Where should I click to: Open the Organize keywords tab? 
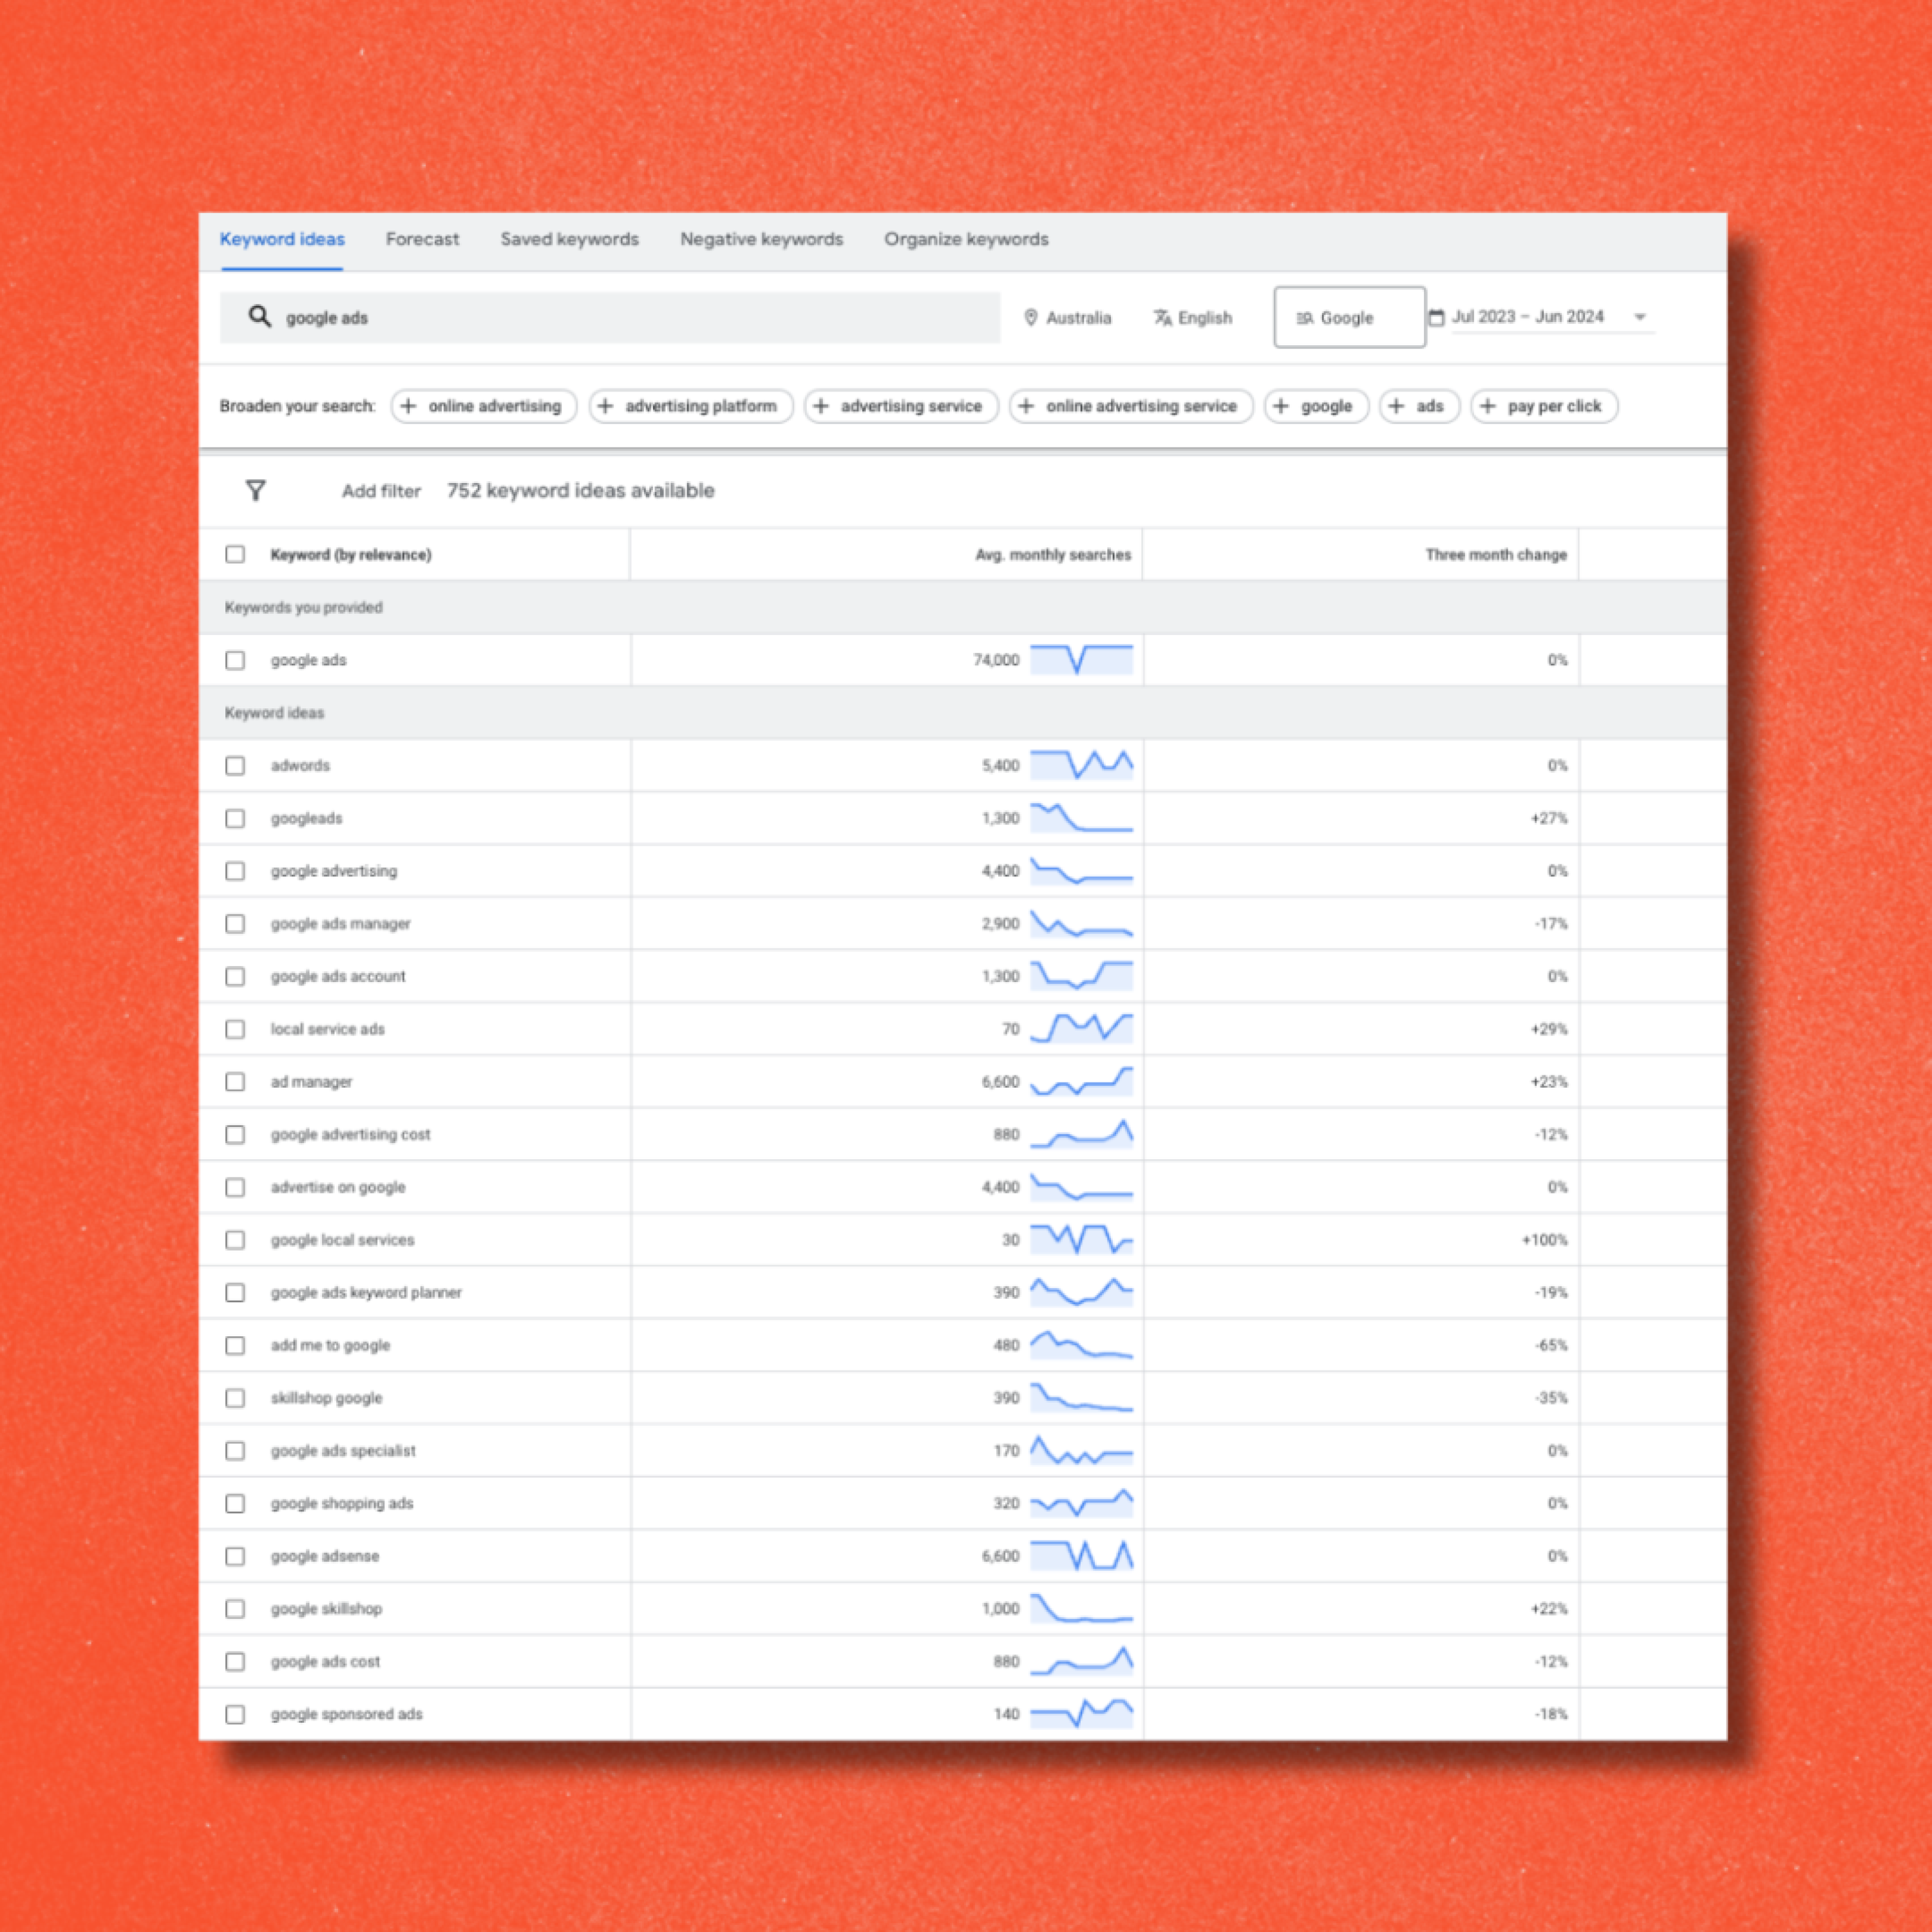pos(966,239)
